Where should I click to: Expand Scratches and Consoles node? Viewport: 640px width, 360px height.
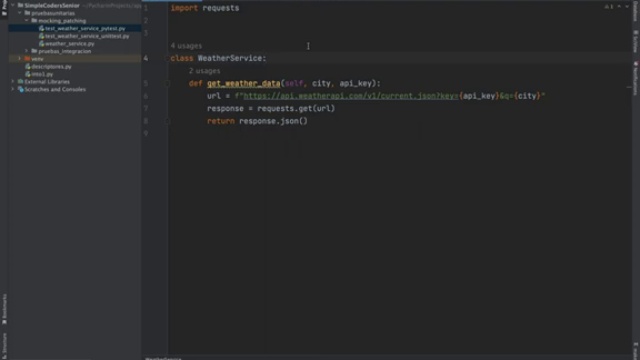tap(13, 89)
